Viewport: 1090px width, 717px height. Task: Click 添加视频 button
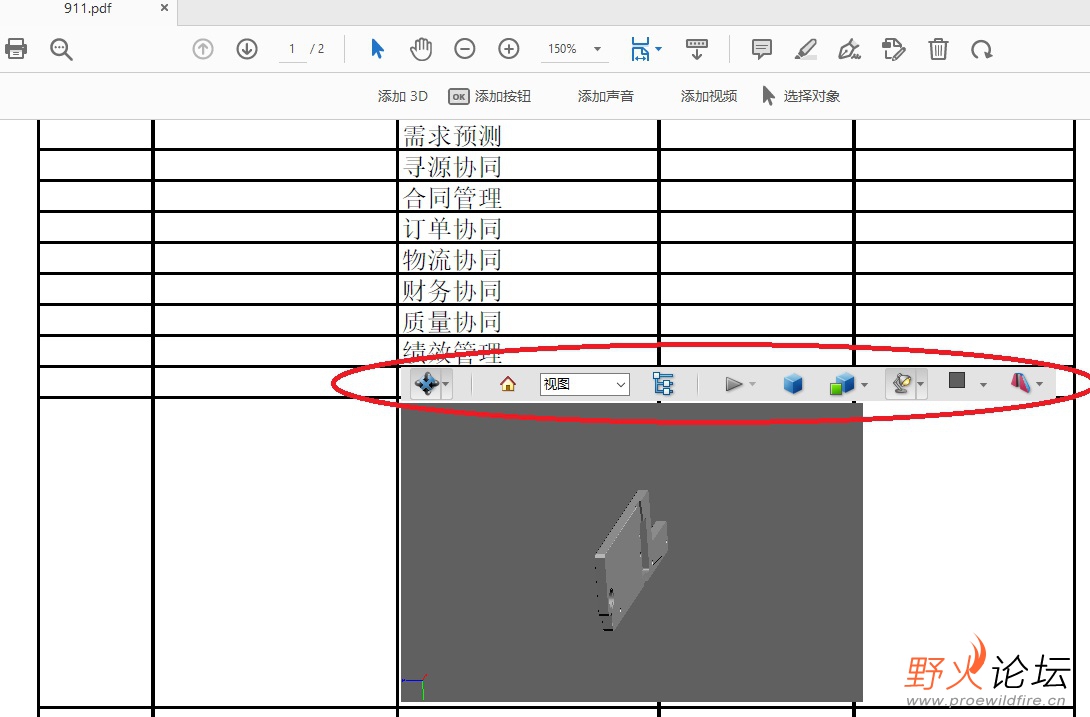708,96
